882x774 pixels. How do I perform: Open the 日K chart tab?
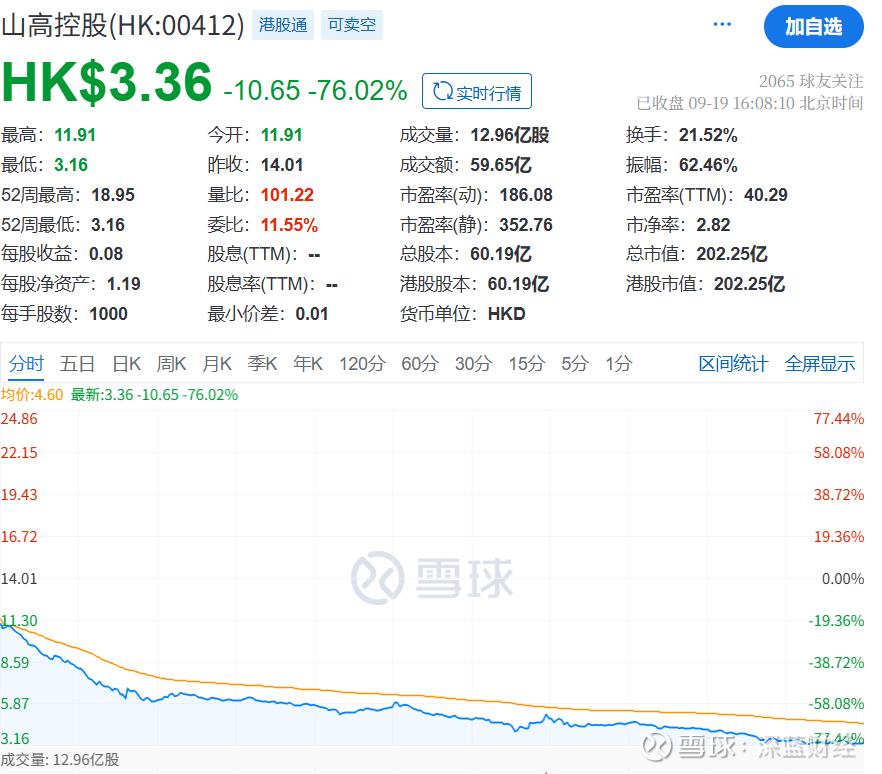[x=127, y=364]
